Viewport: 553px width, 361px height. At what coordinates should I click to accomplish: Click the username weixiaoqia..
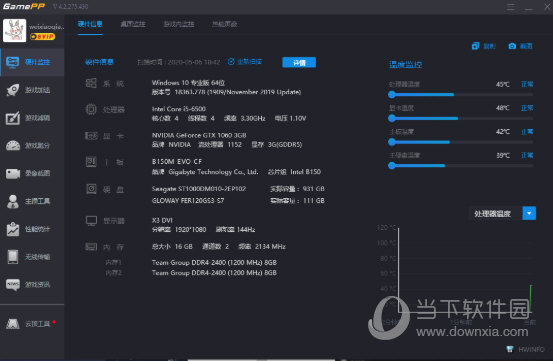click(x=47, y=26)
